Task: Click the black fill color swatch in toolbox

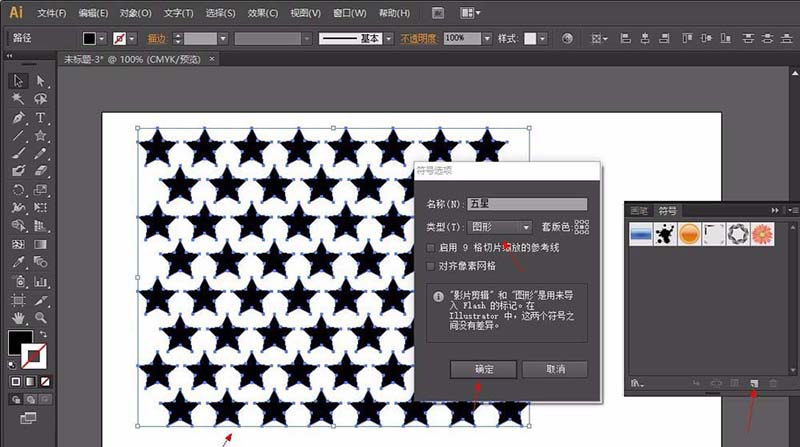Action: click(x=19, y=342)
